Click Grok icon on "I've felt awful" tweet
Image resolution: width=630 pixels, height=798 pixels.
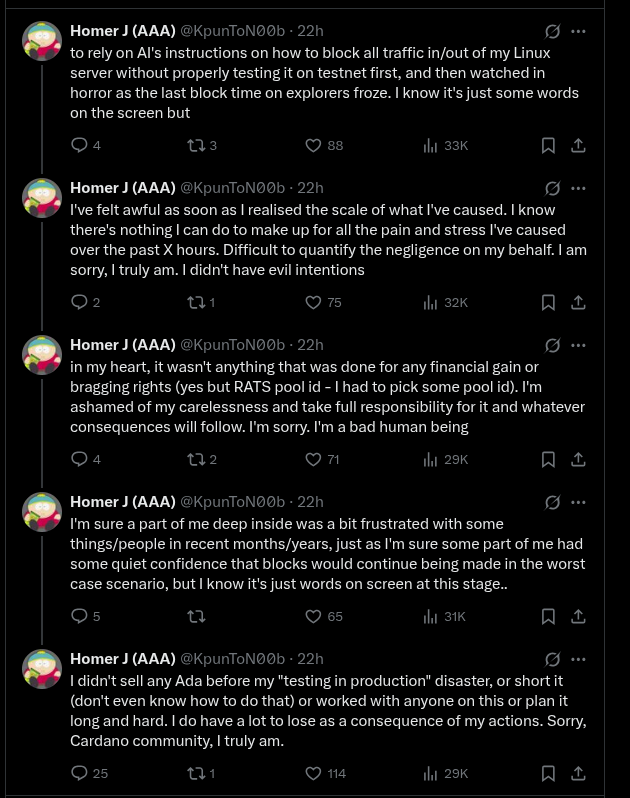pos(552,188)
